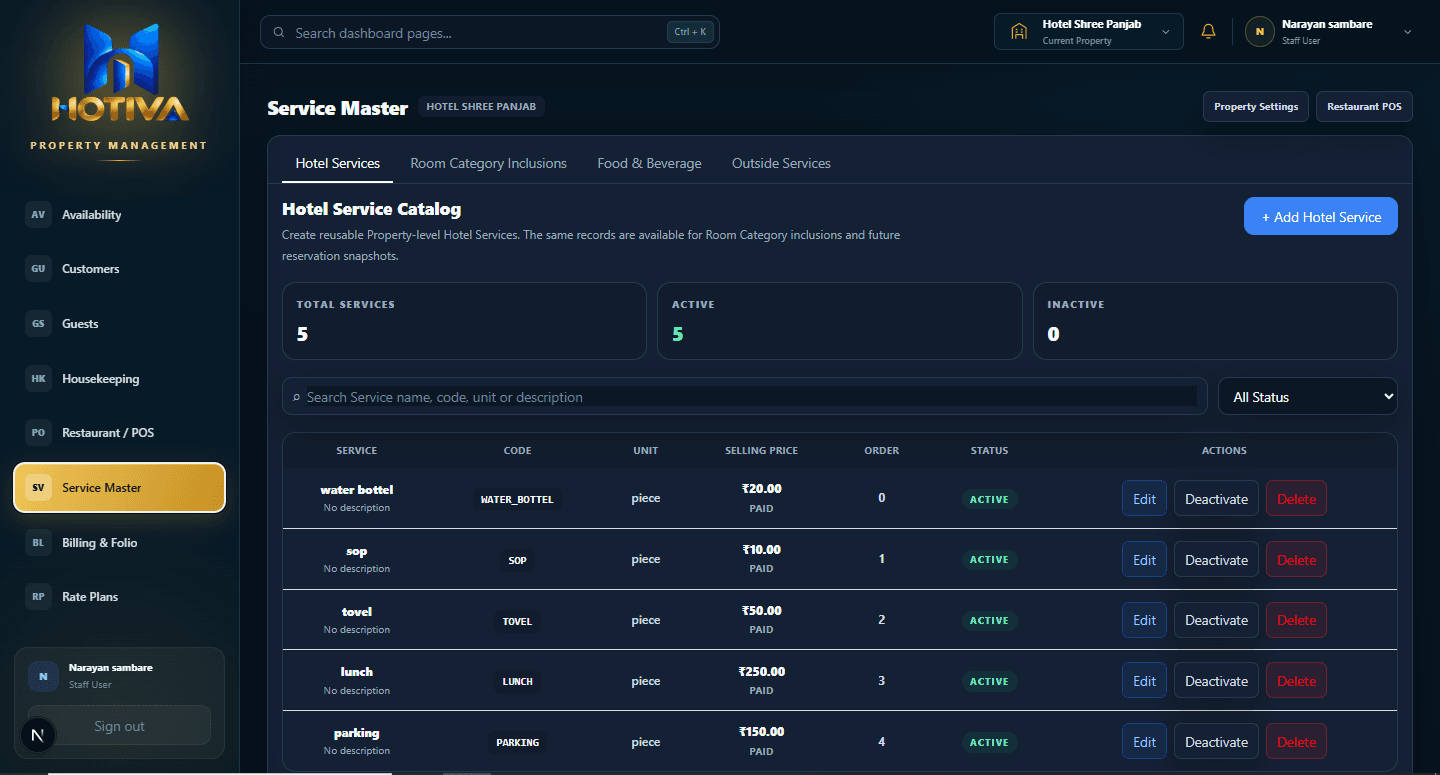
Task: Click the notification bell icon
Action: click(x=1208, y=31)
